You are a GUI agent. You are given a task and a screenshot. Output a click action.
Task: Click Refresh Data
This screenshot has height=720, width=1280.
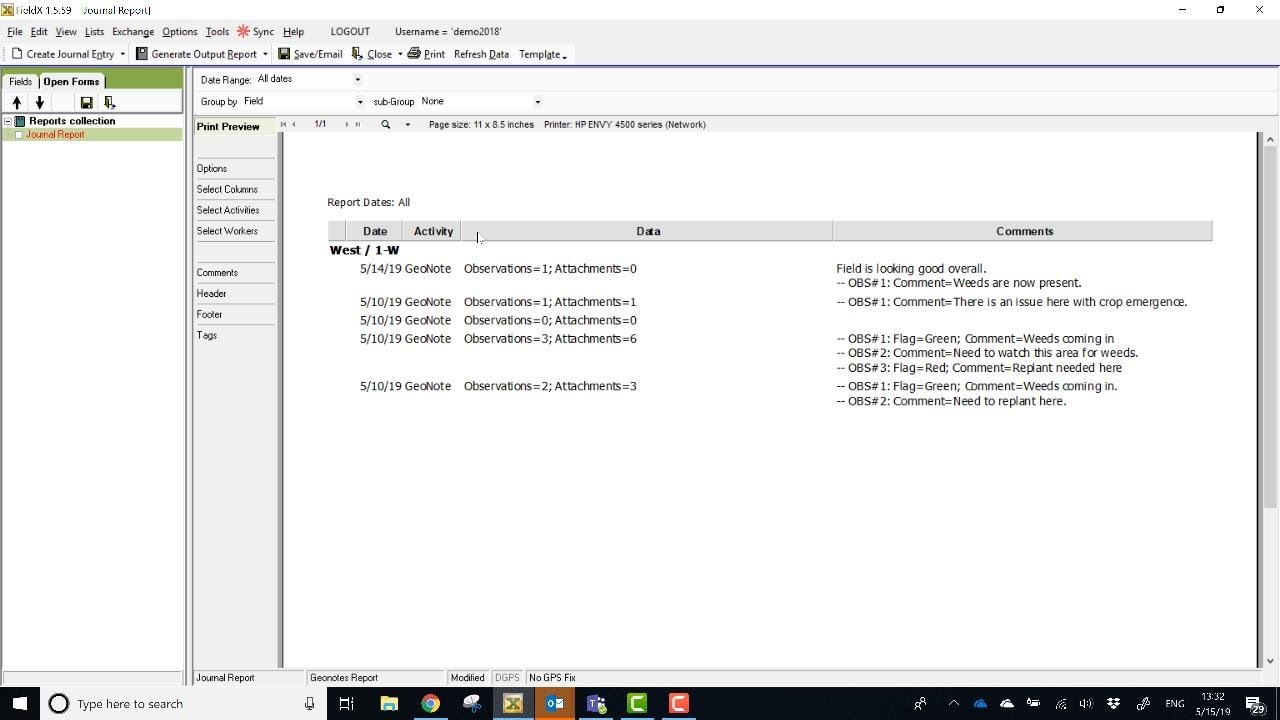(x=481, y=54)
